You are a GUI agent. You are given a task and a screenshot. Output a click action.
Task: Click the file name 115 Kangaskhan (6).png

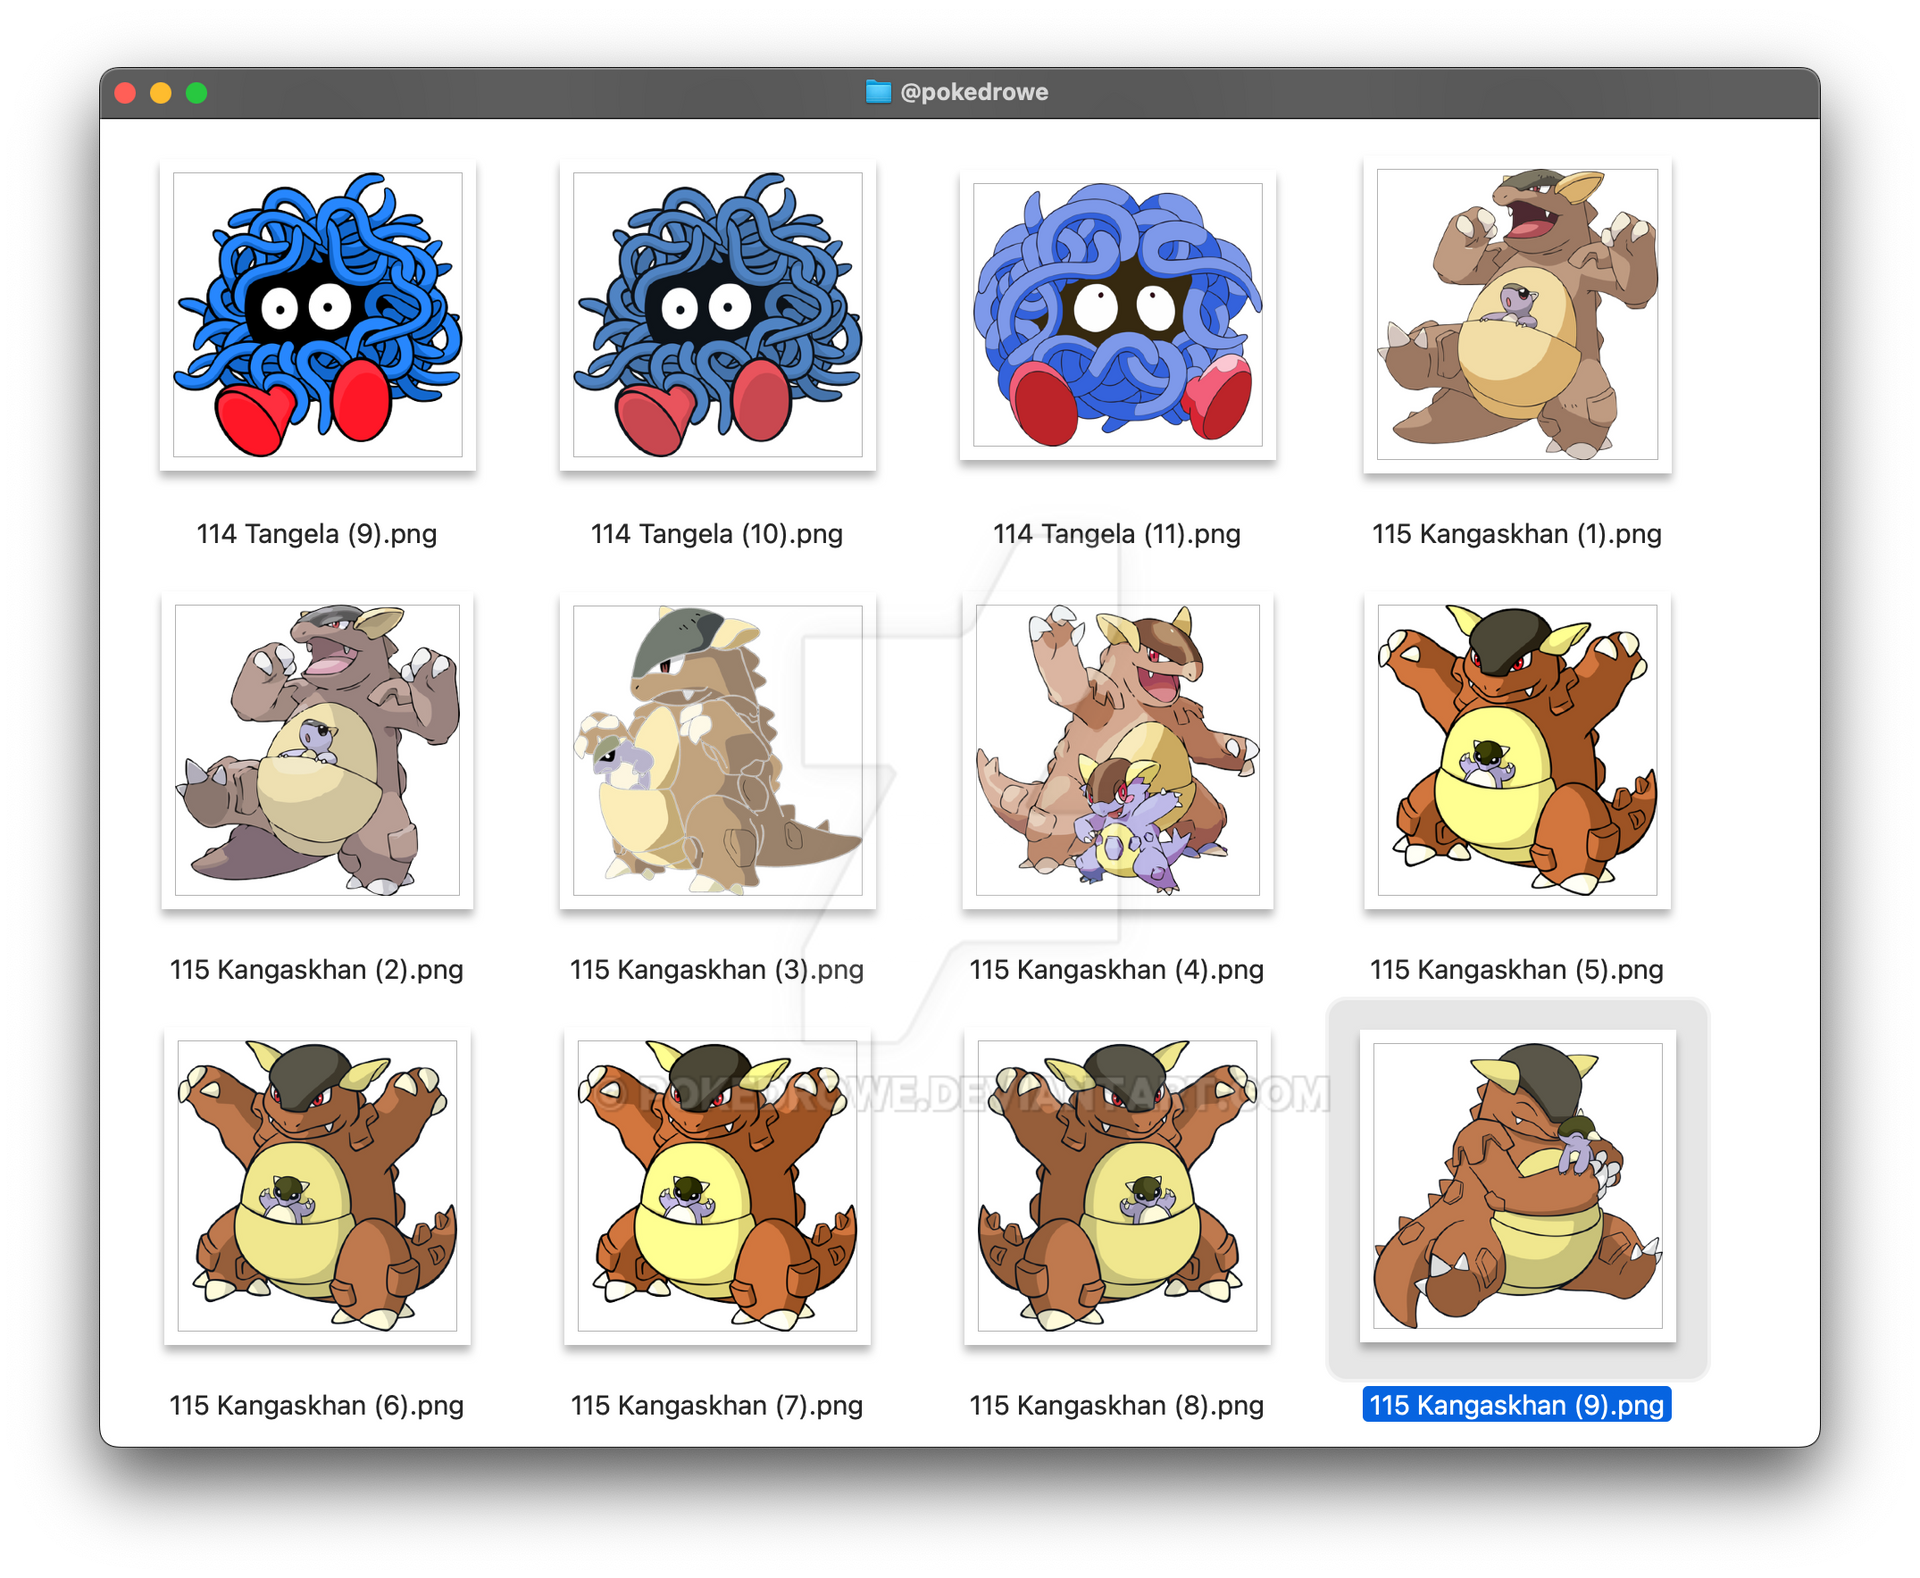coord(317,1406)
